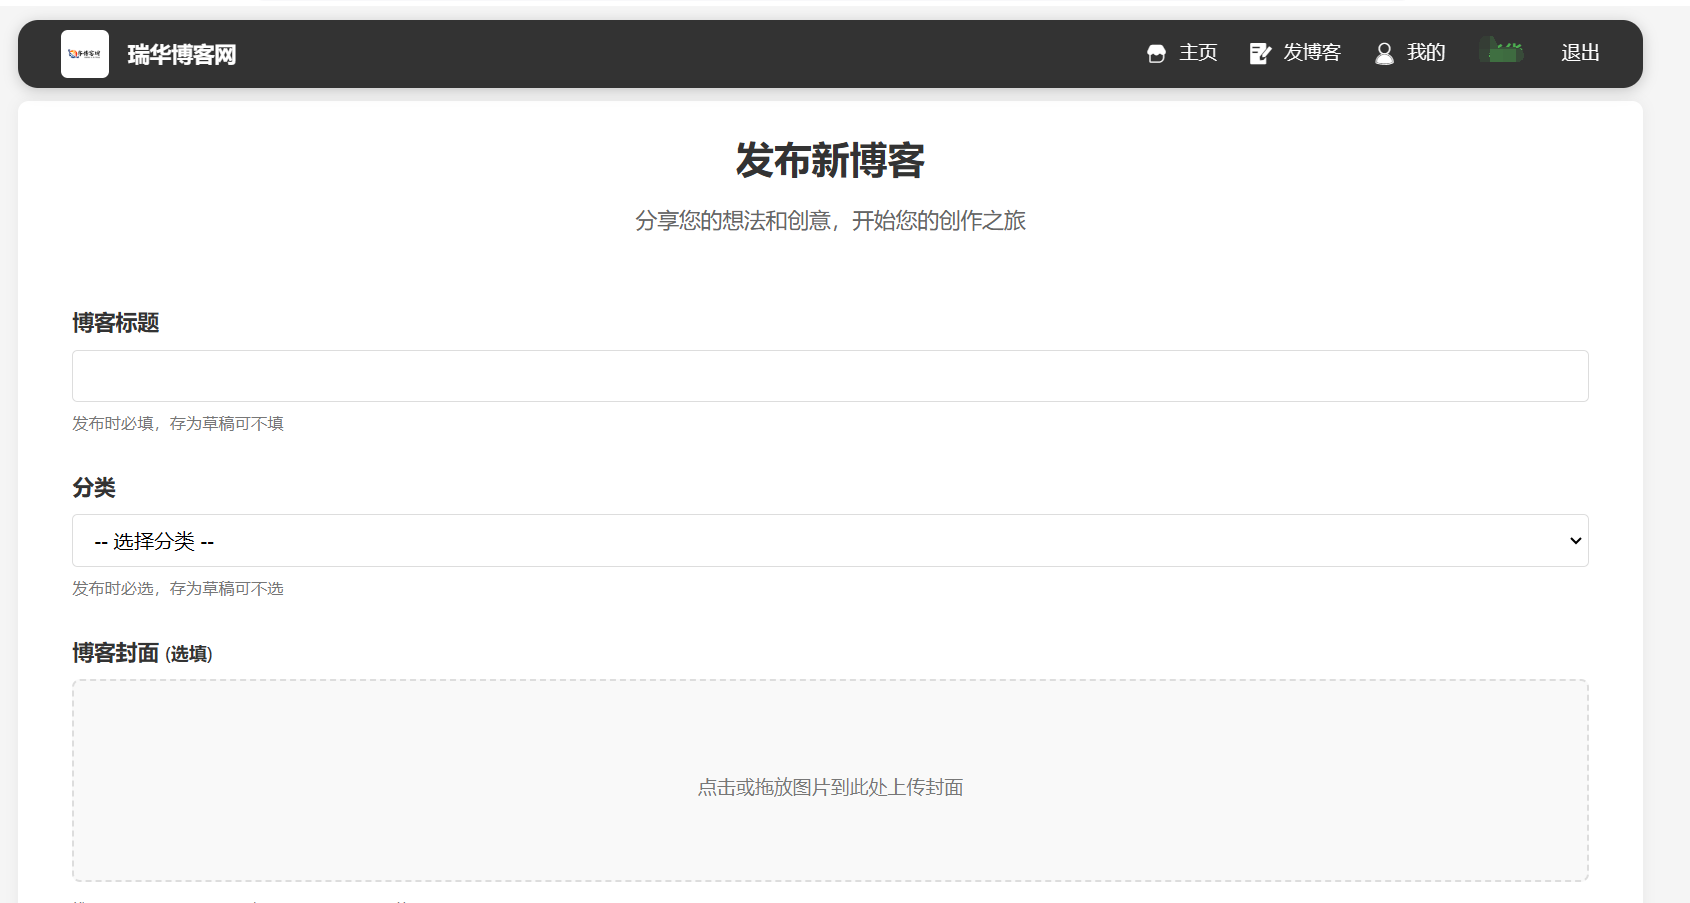This screenshot has height=903, width=1690.
Task: Click the 分类 field label
Action: pyautogui.click(x=94, y=488)
